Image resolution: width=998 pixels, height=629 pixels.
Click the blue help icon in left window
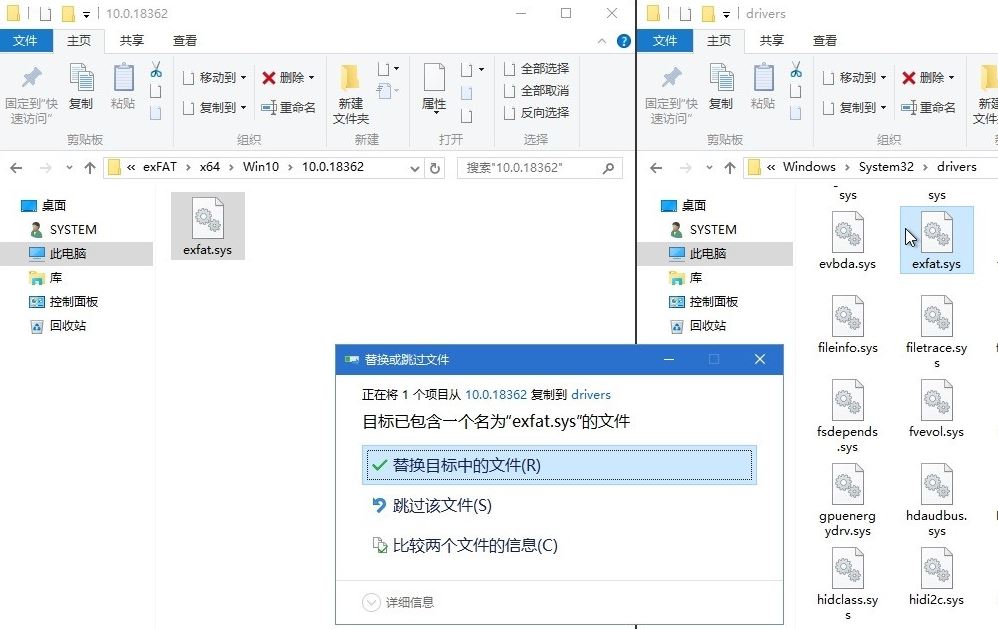[624, 41]
